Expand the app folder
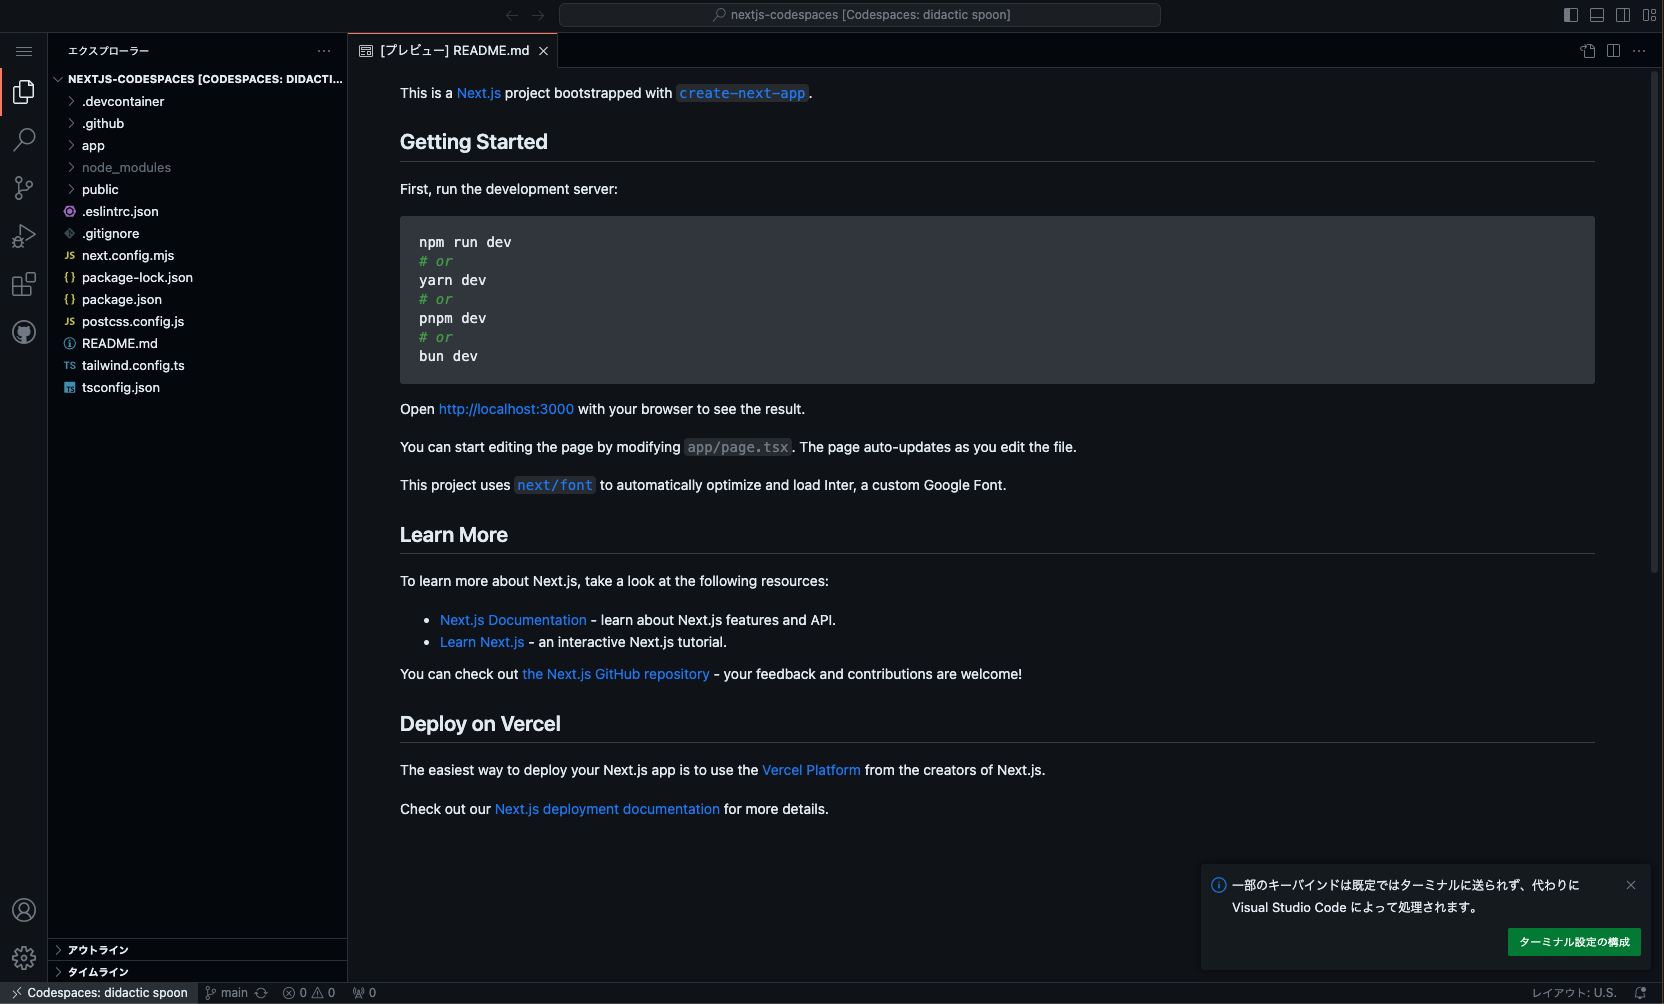Image resolution: width=1664 pixels, height=1004 pixels. [x=198, y=145]
